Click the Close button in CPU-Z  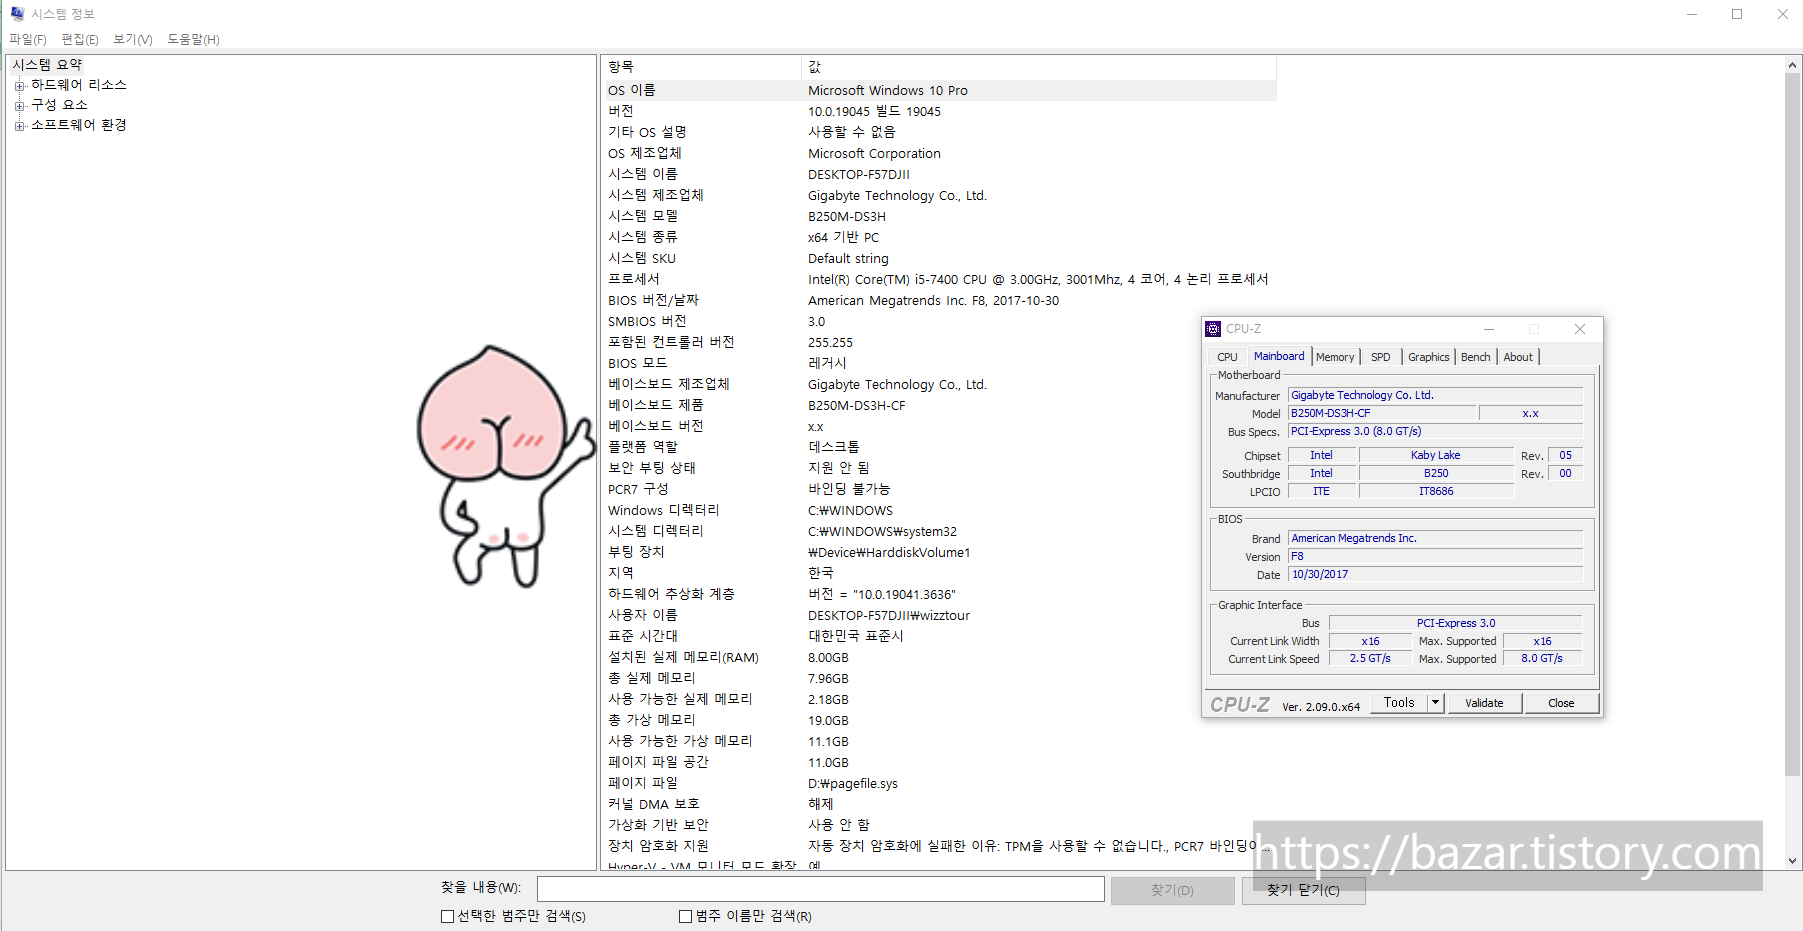1561,703
